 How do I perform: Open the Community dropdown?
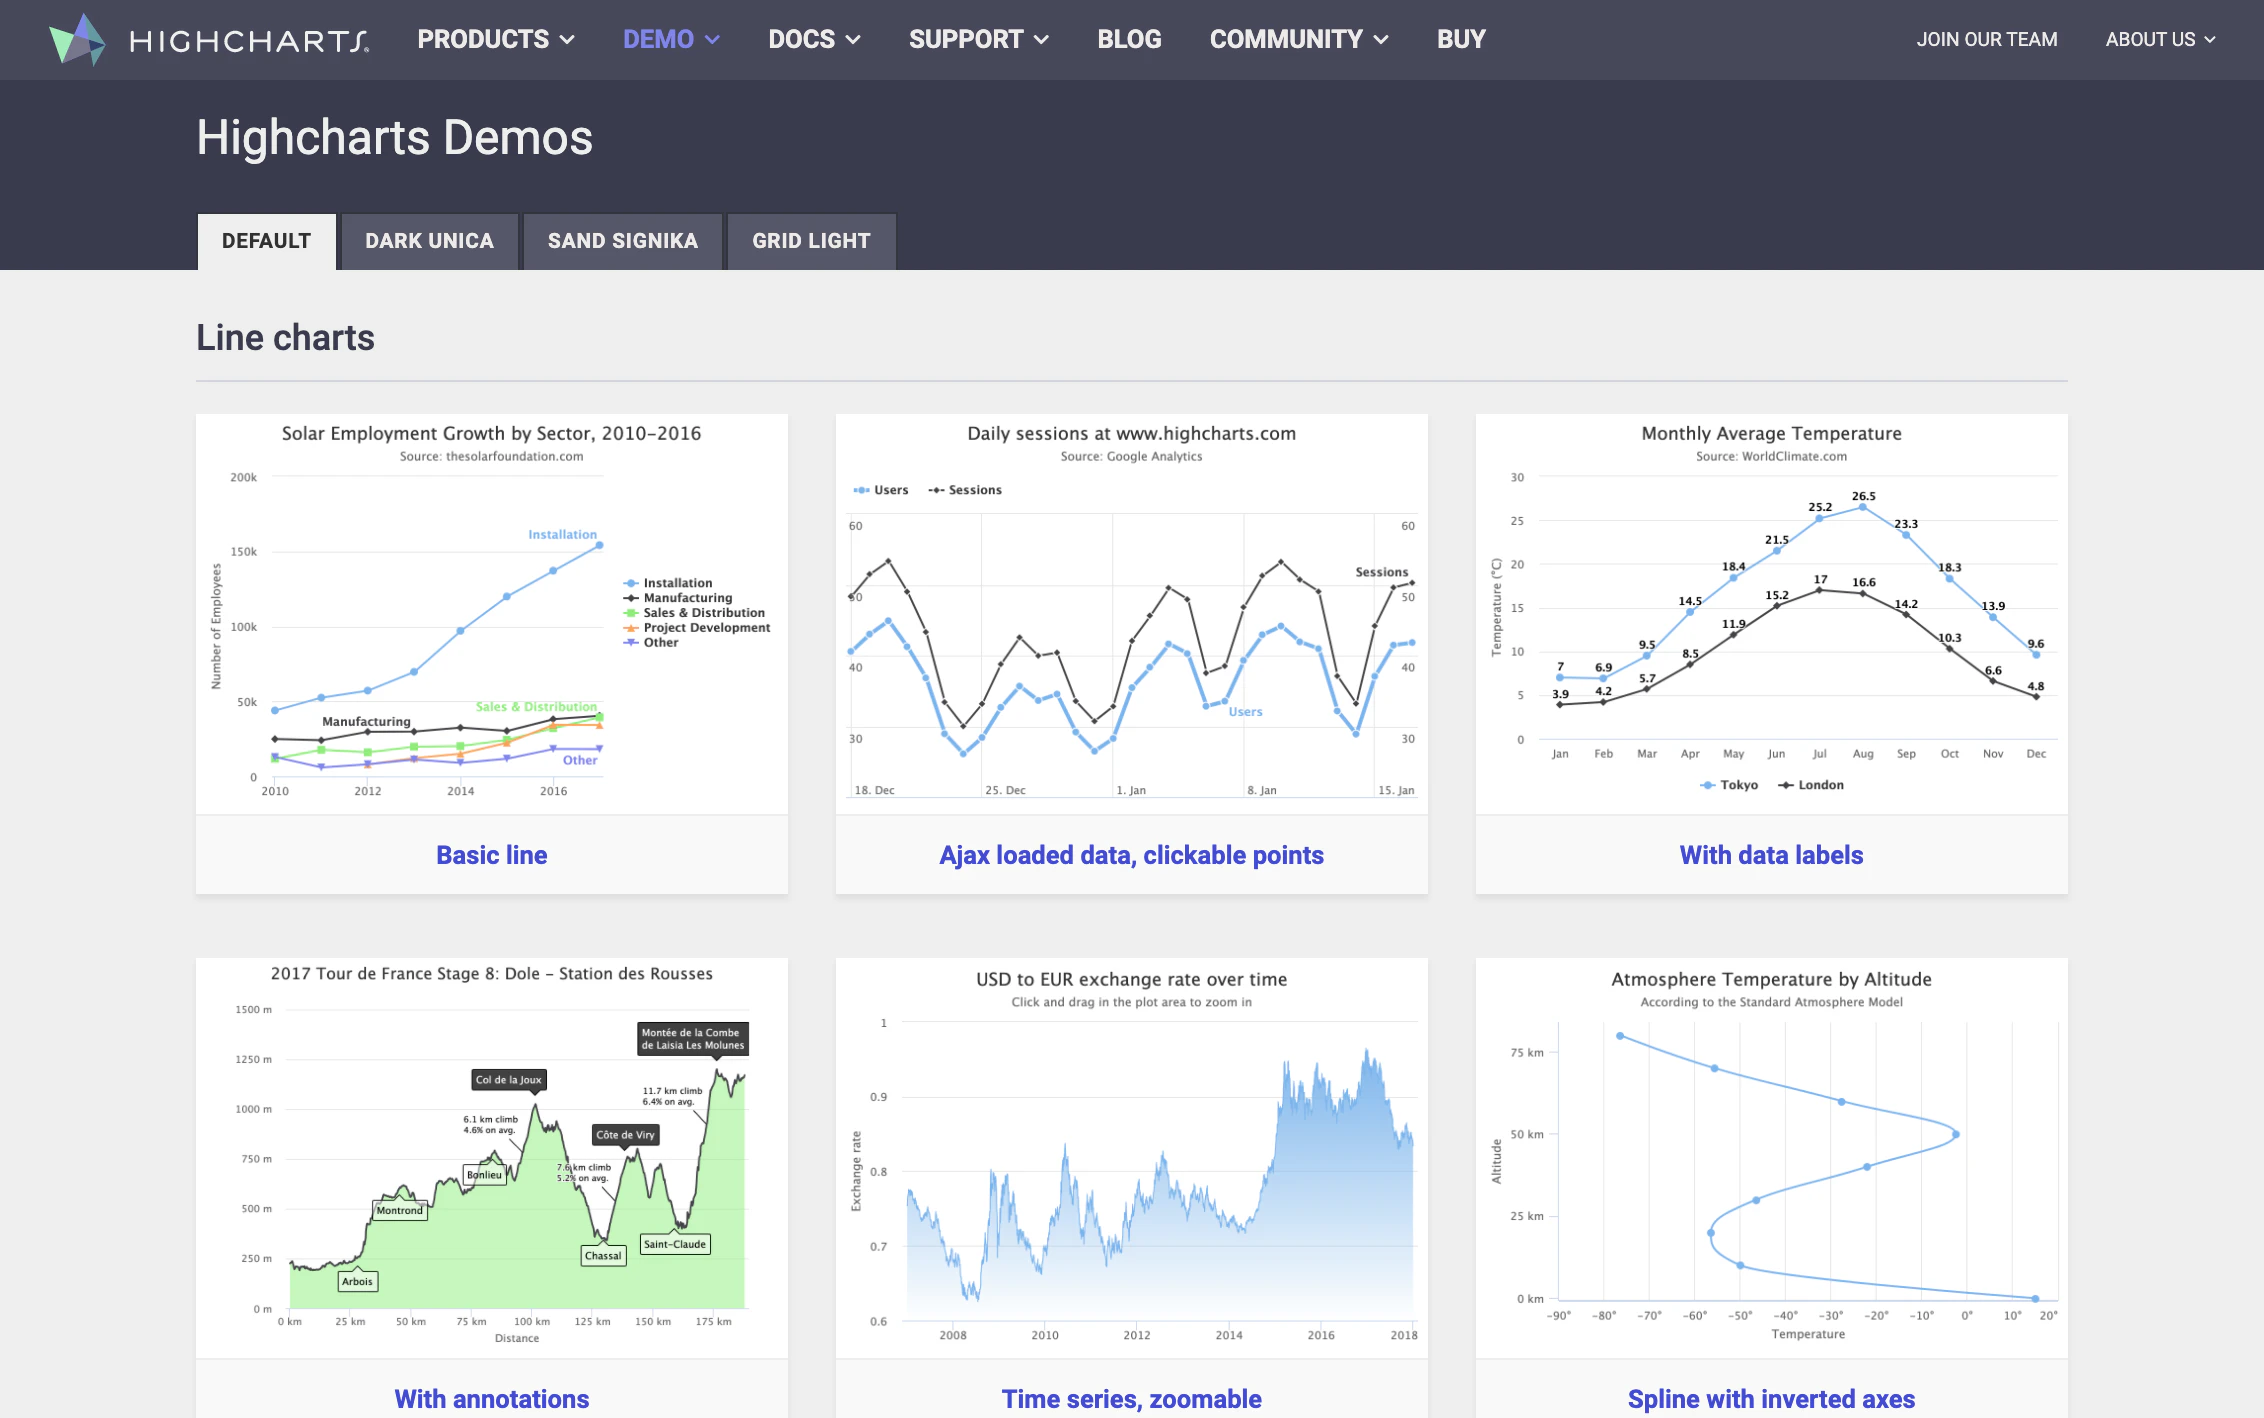click(x=1299, y=39)
